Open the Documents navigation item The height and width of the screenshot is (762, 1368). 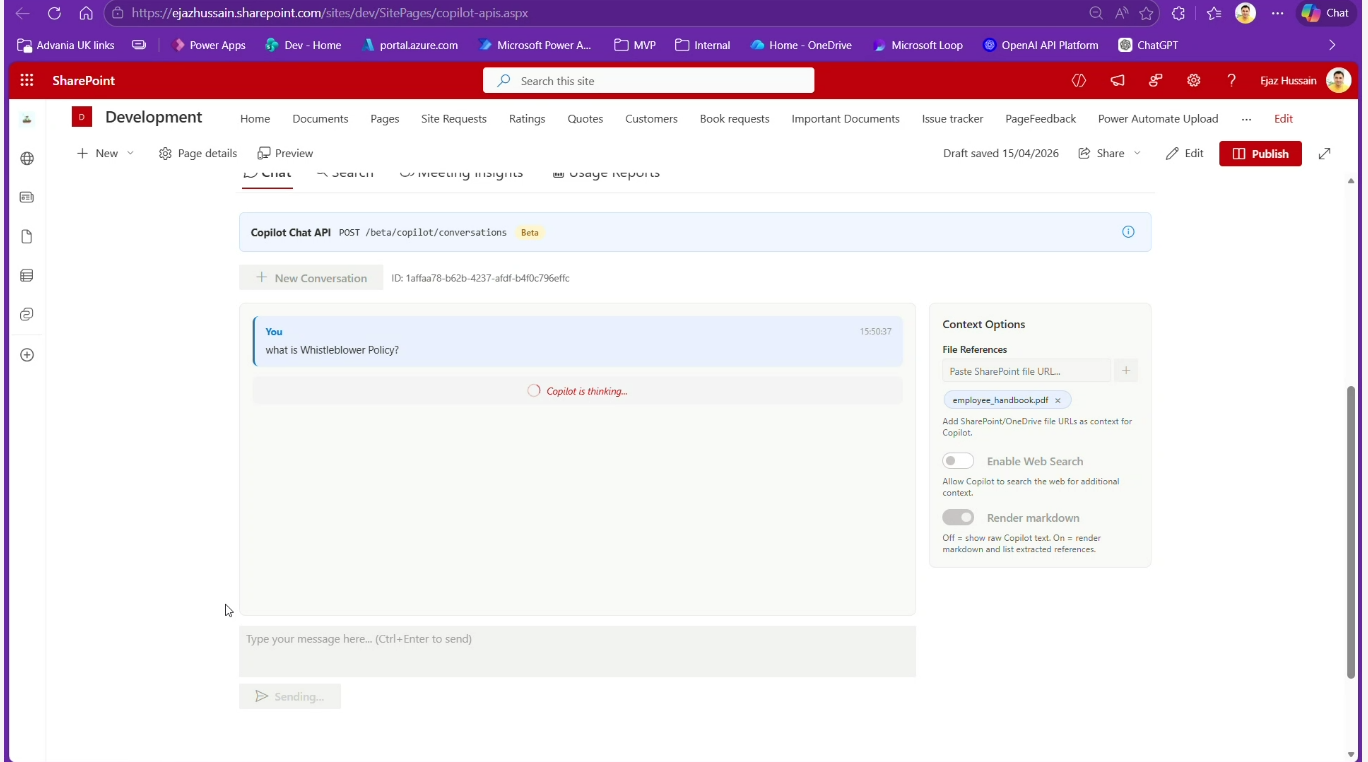(320, 119)
